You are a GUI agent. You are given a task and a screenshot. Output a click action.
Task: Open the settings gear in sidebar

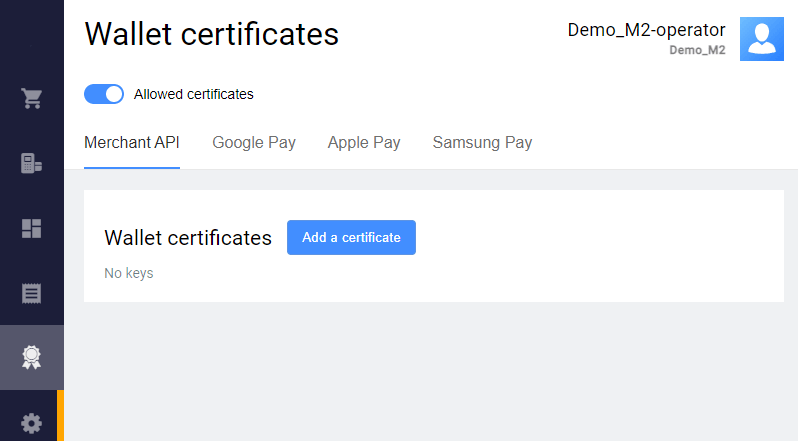coord(31,423)
